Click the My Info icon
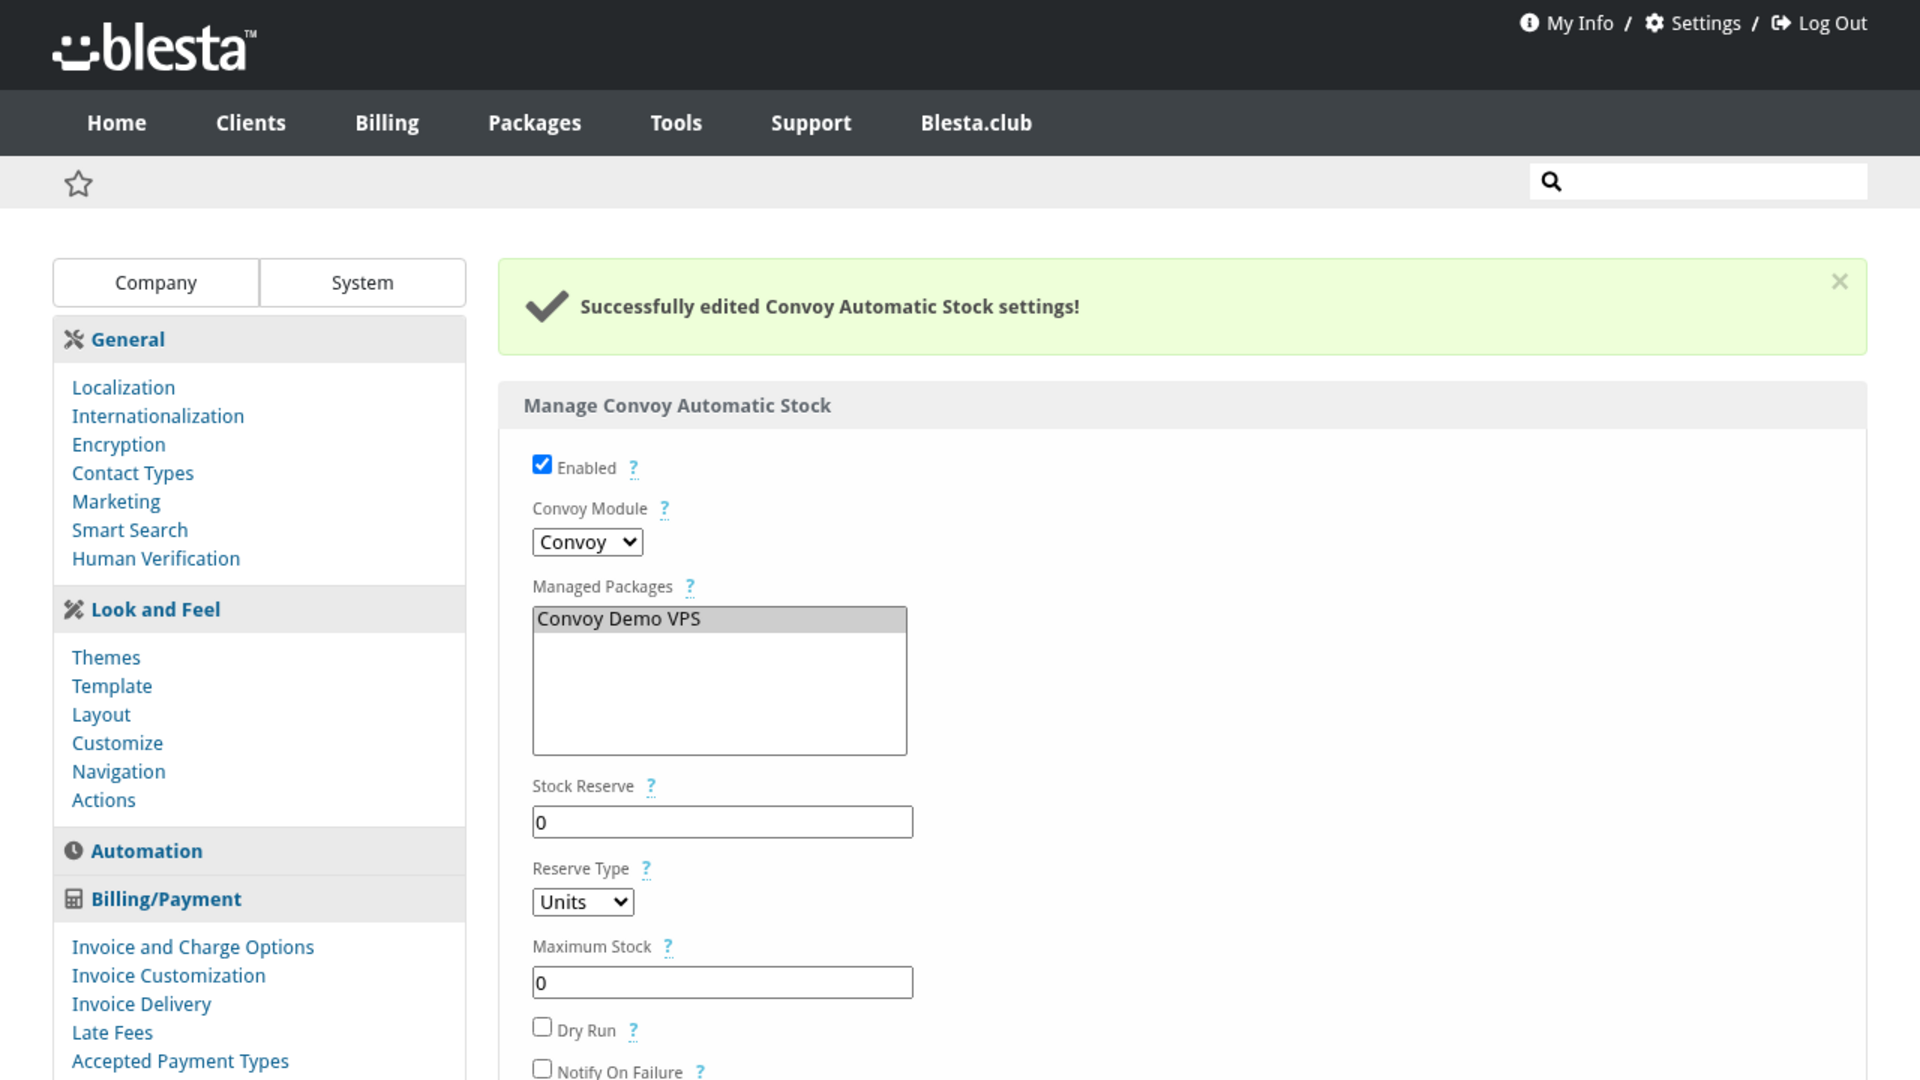This screenshot has height=1080, width=1920. click(x=1529, y=23)
